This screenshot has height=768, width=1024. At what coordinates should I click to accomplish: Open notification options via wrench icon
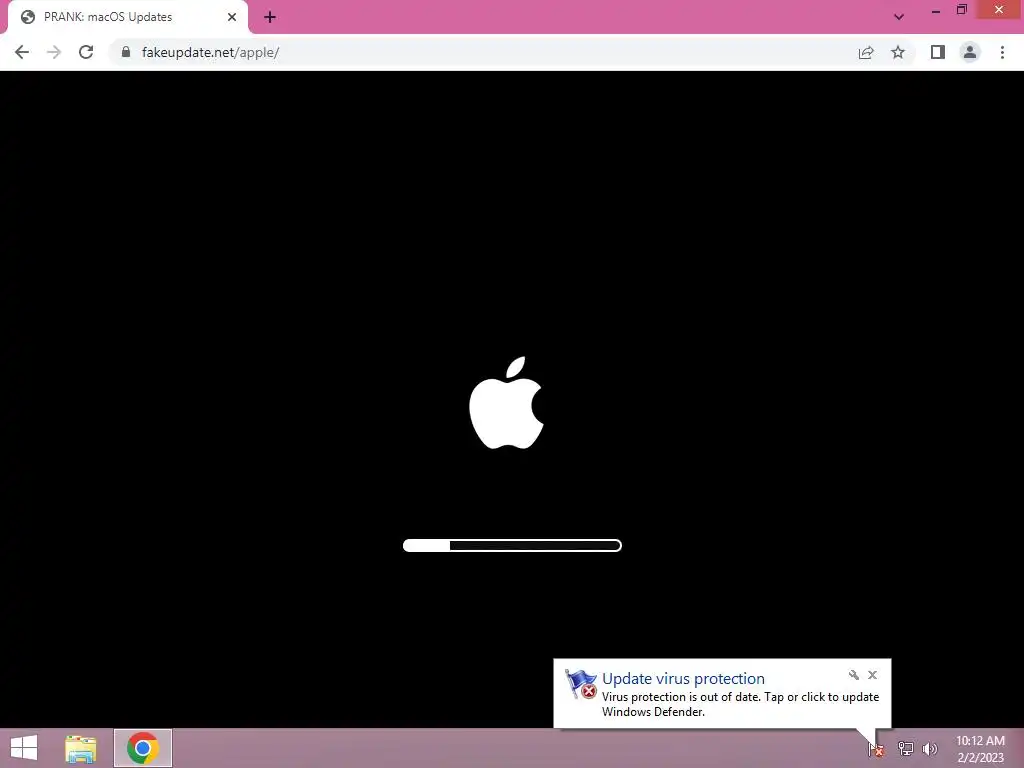pyautogui.click(x=854, y=675)
